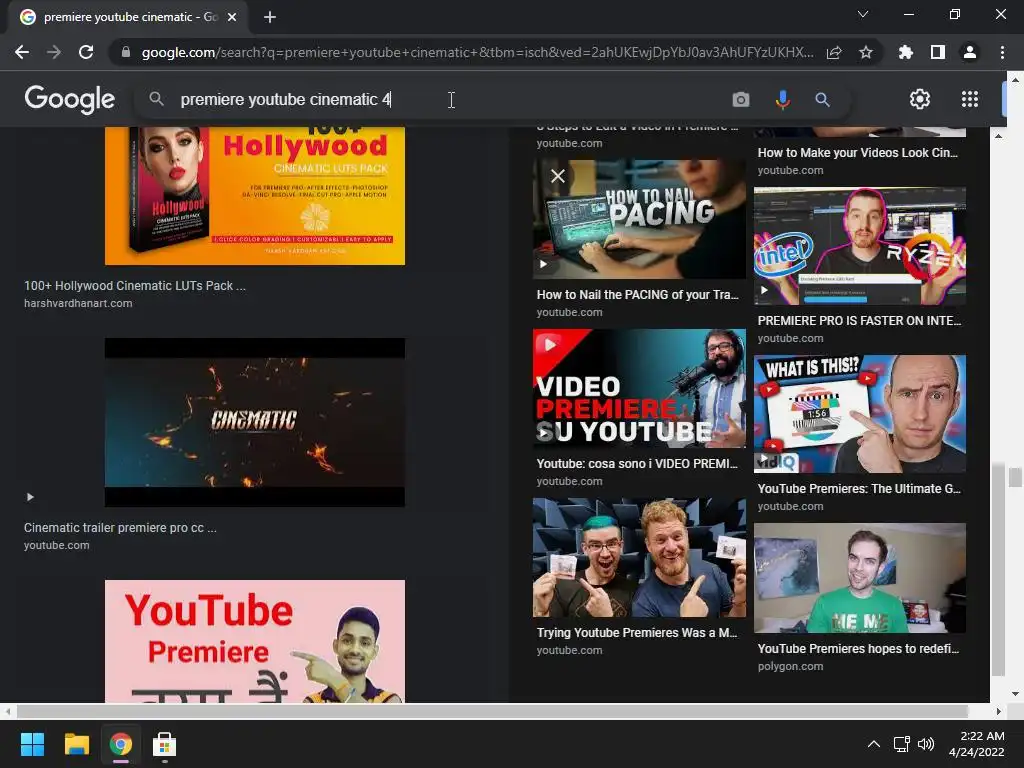The width and height of the screenshot is (1024, 768).
Task: Visit harshvardhanart.com source link
Action: [x=78, y=303]
